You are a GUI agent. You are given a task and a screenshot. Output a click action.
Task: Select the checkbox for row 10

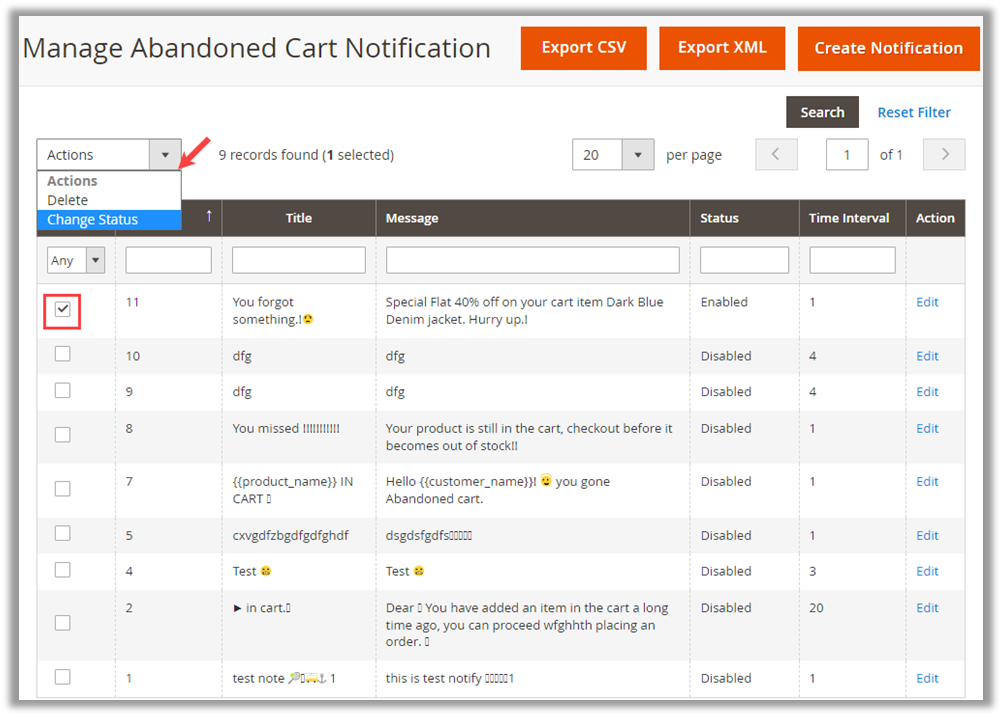pos(62,354)
